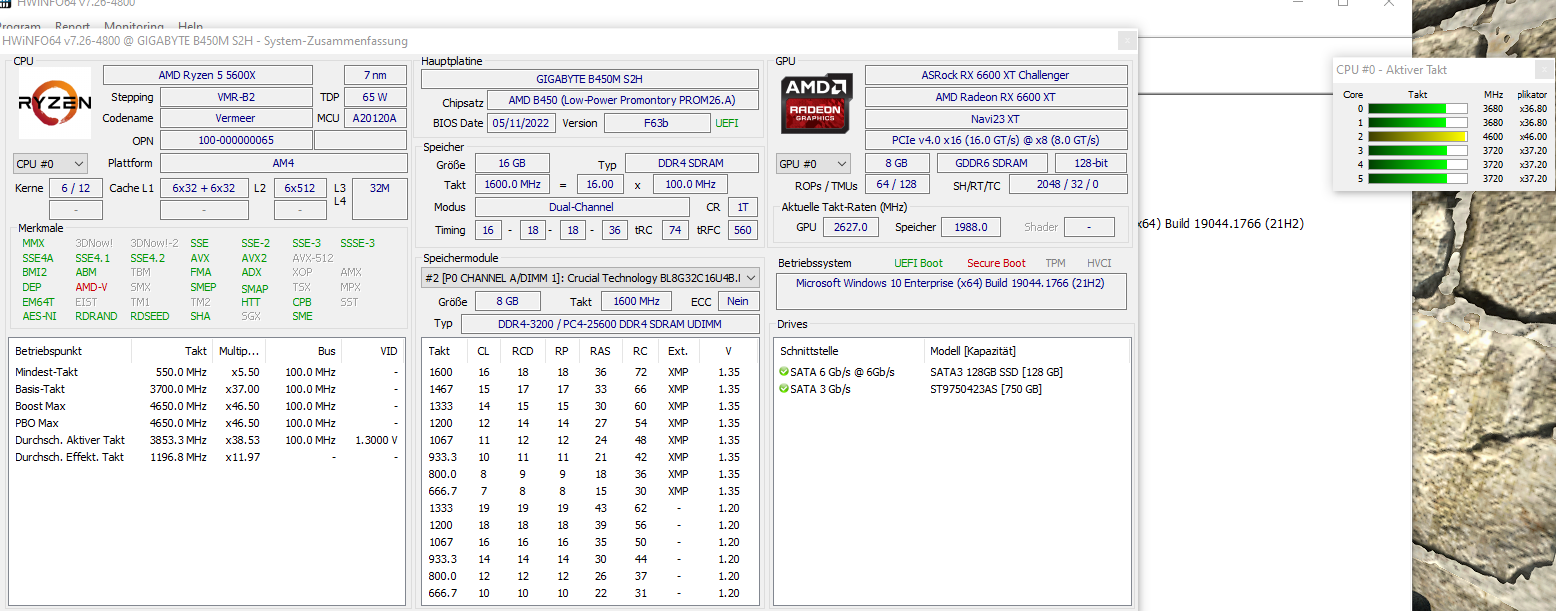1556x611 pixels.
Task: Click the Navi23 XT codename field
Action: [x=995, y=119]
